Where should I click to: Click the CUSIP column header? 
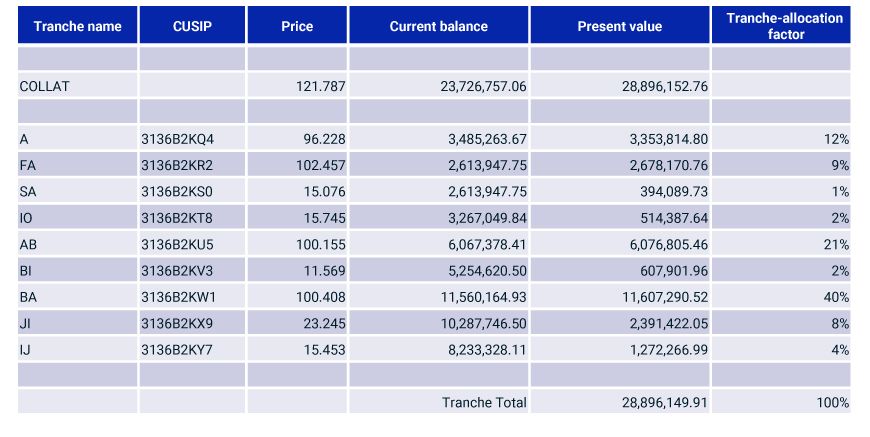click(x=192, y=26)
